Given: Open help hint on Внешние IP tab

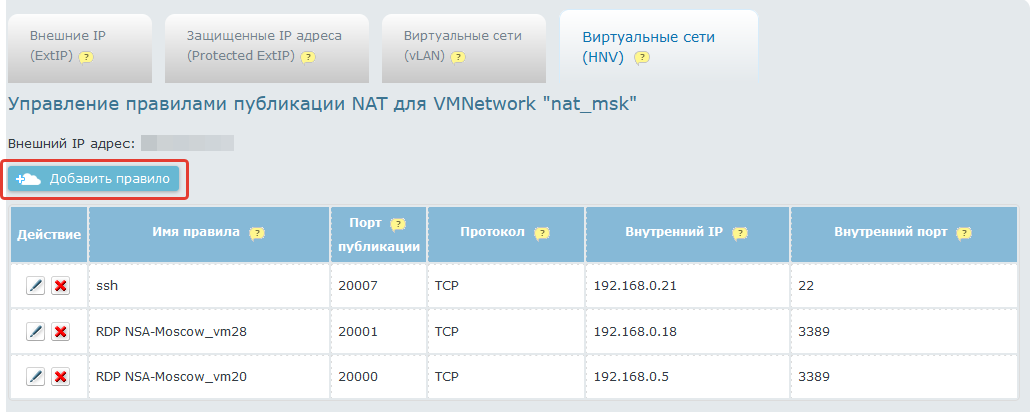Looking at the screenshot, I should (86, 57).
